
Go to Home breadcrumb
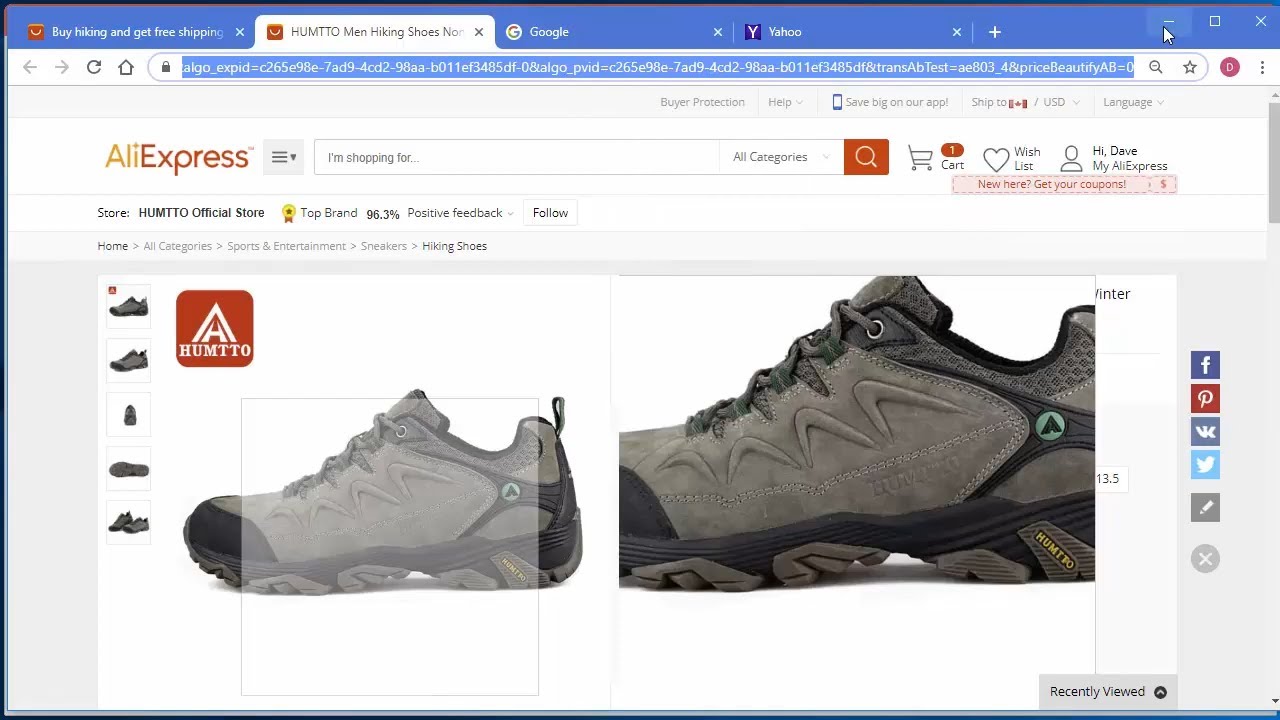[x=113, y=246]
